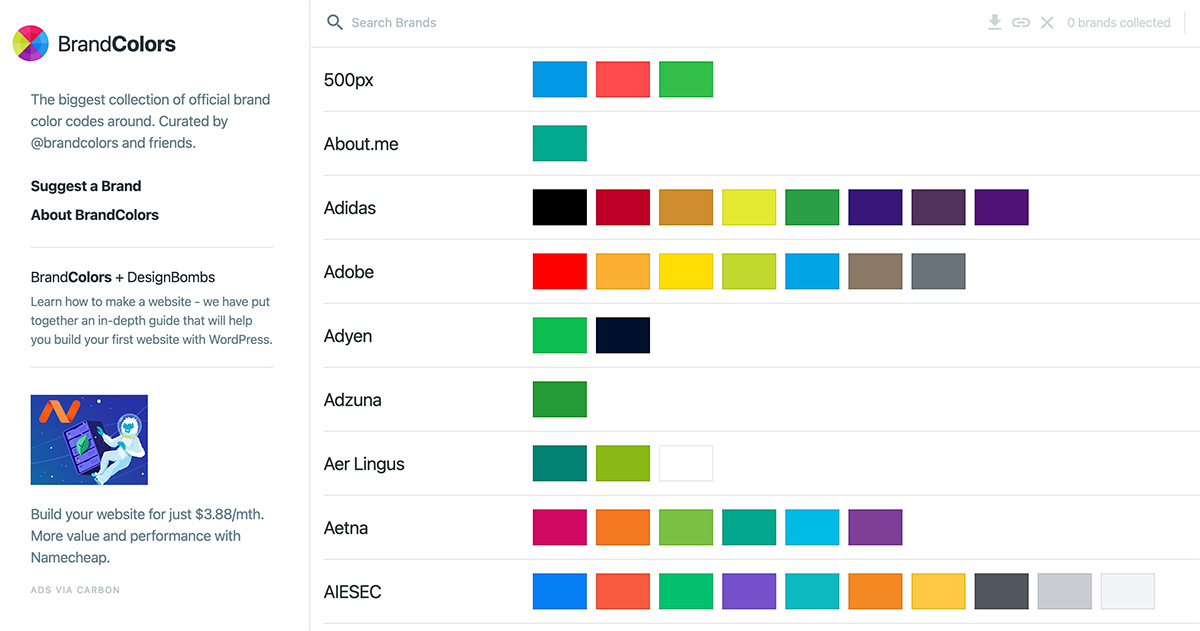Select the About.me teal swatch
This screenshot has width=1200, height=631.
559,143
